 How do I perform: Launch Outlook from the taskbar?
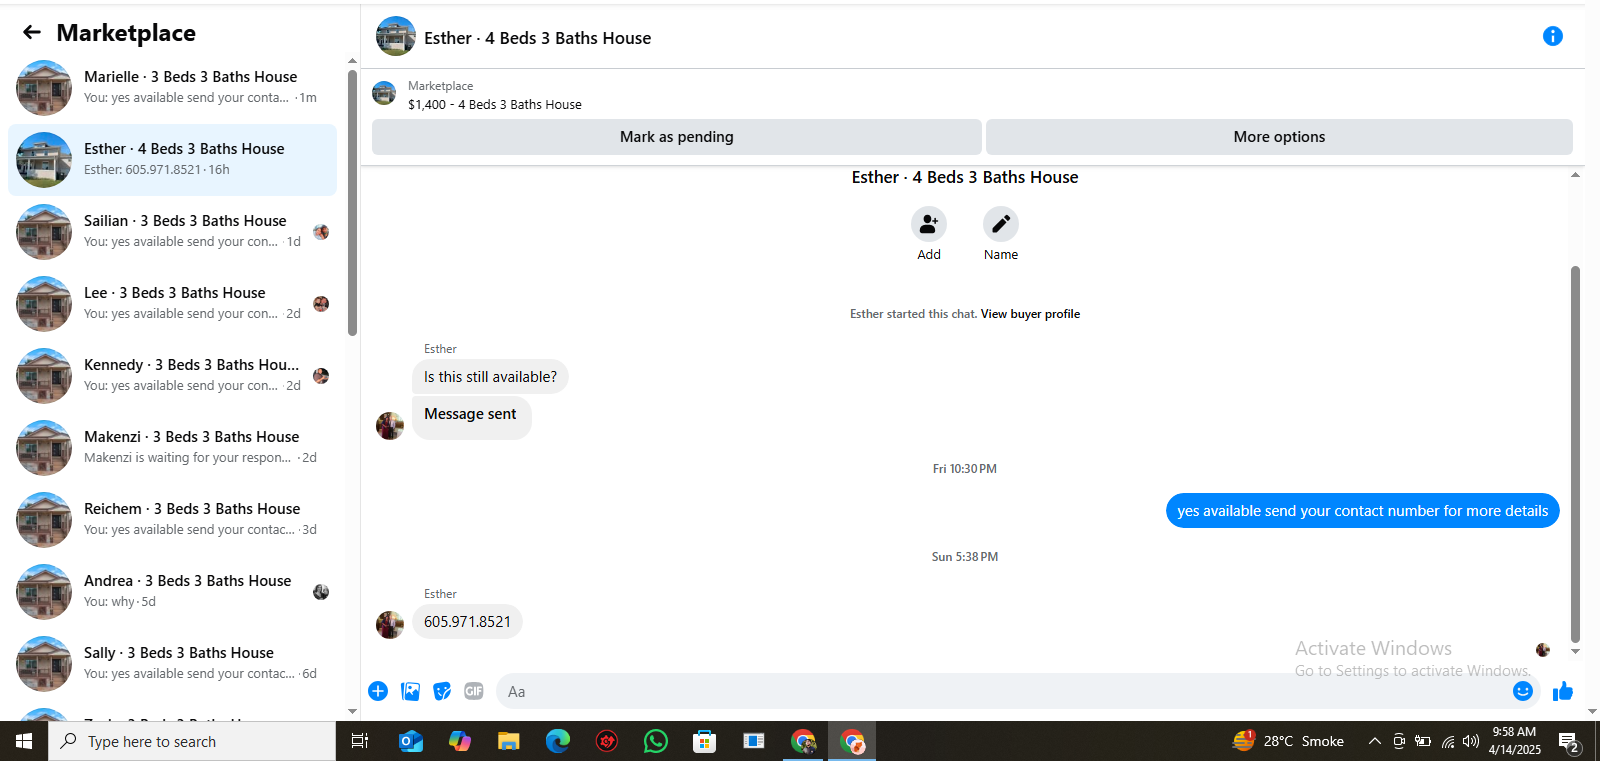coord(410,741)
